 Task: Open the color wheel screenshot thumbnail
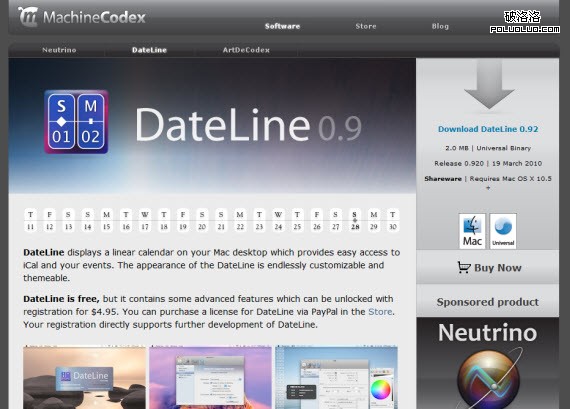coord(337,377)
